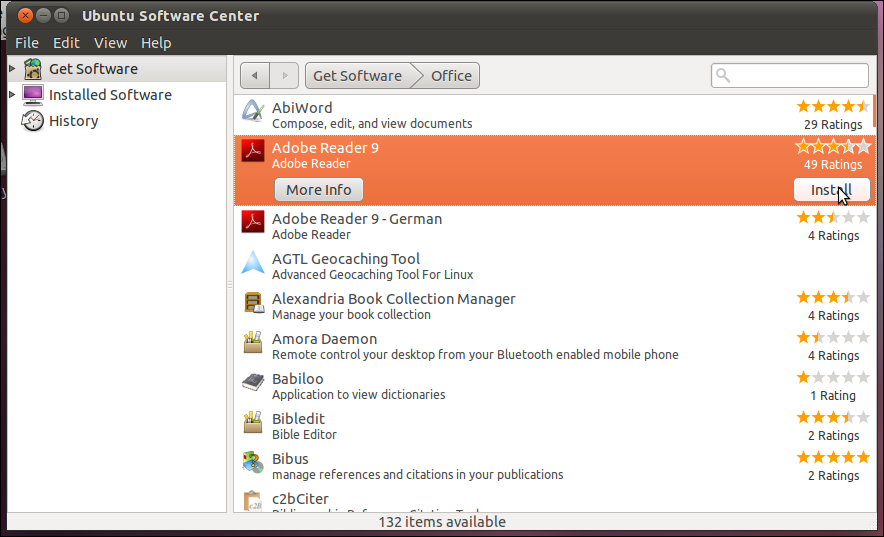Click the Get Software sidebar icon
The width and height of the screenshot is (884, 537).
point(33,69)
